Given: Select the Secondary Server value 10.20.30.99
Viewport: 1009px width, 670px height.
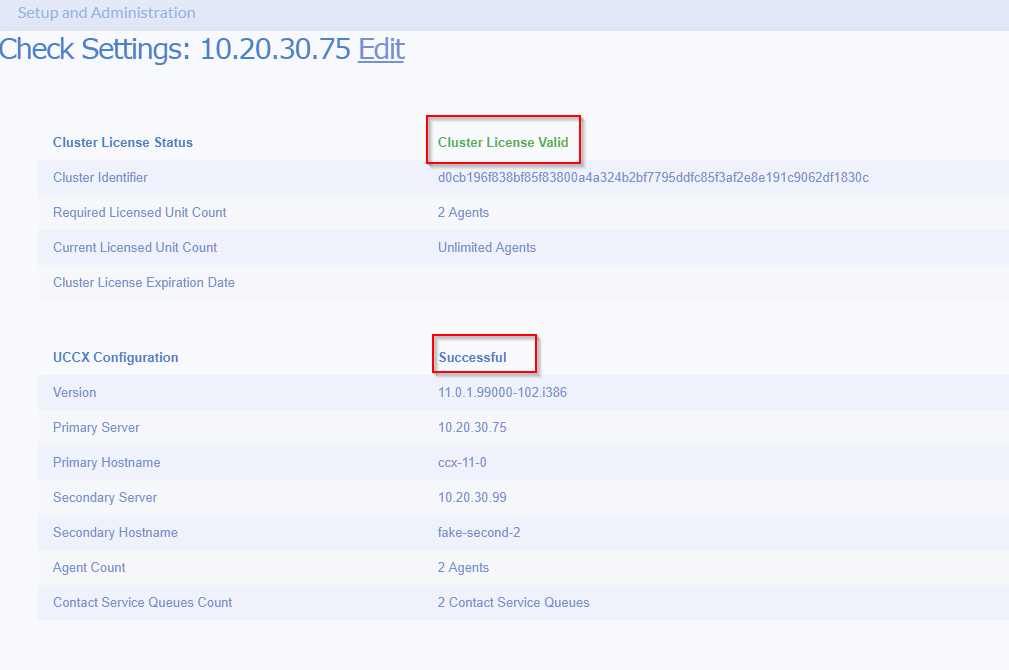Looking at the screenshot, I should coord(472,498).
